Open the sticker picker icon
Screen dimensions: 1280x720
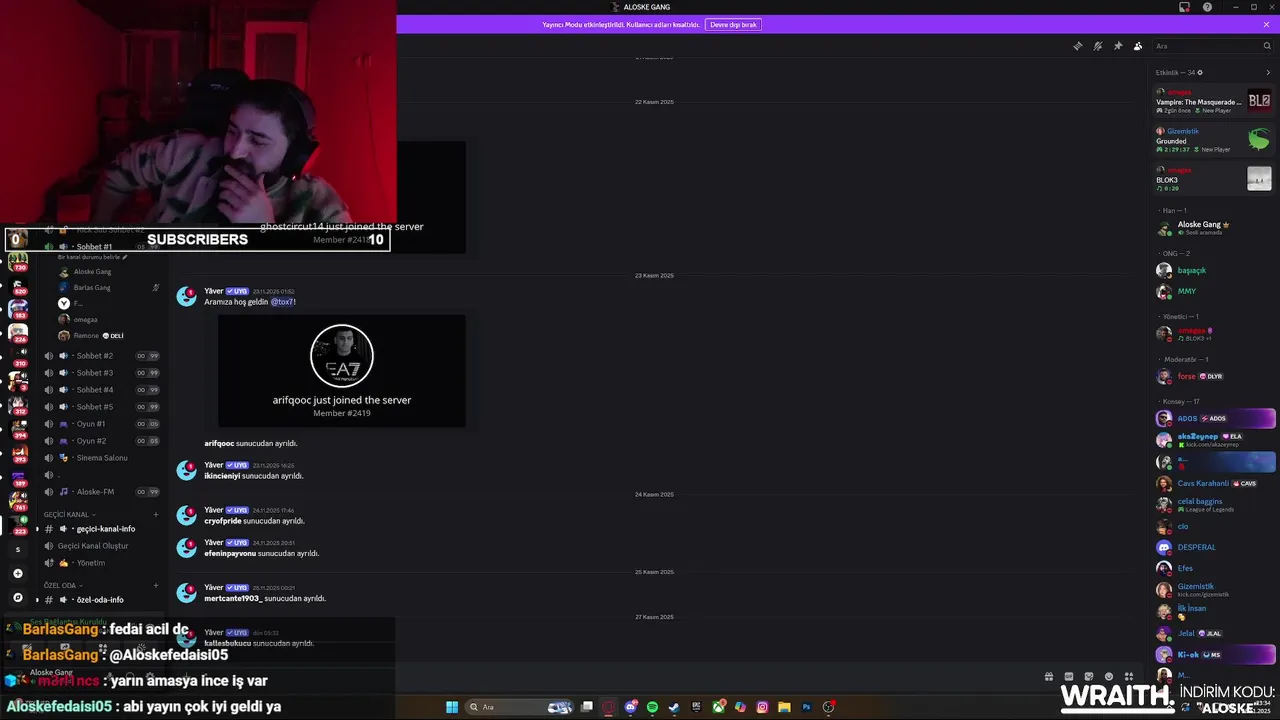1089,677
